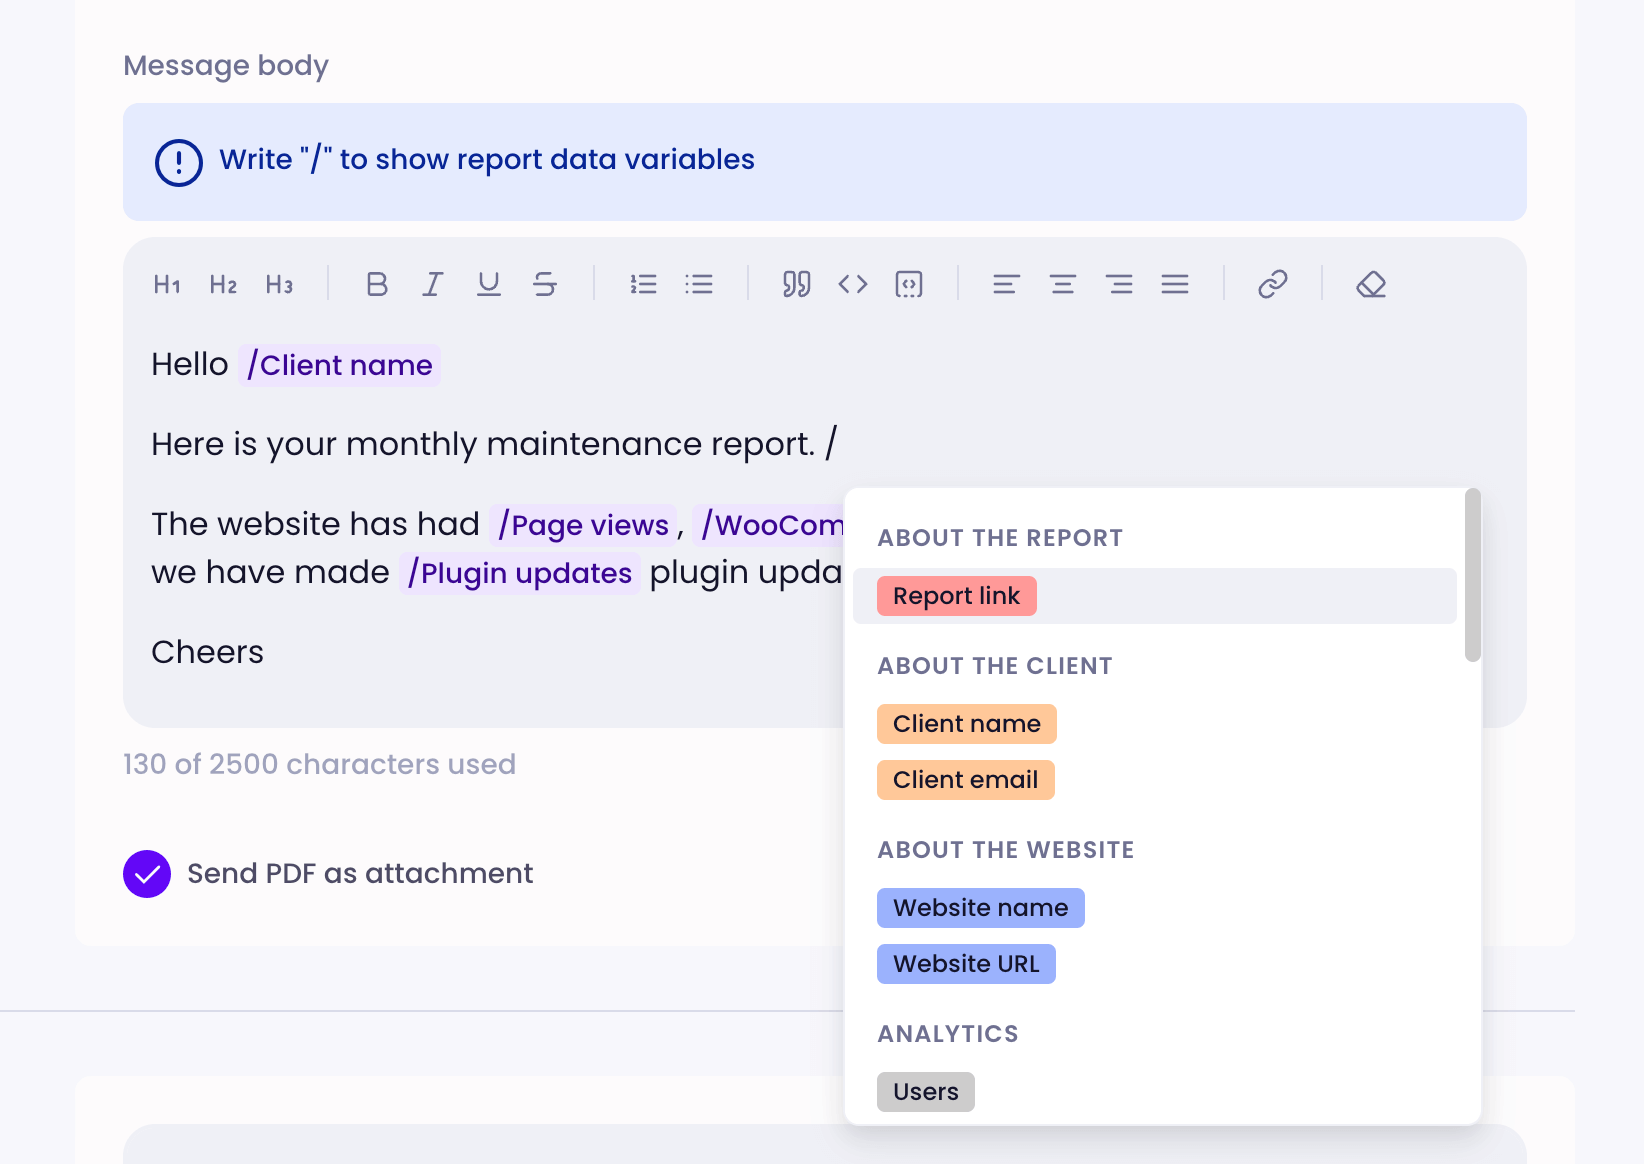Toggle italic formatting

pos(432,284)
